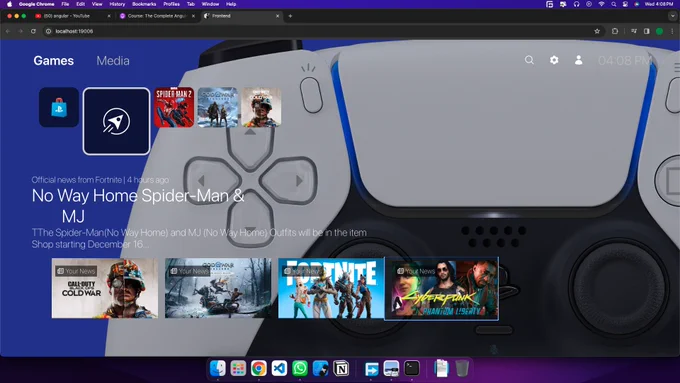Close the Frontend browser tab
This screenshot has width=680, height=383.
click(278, 16)
